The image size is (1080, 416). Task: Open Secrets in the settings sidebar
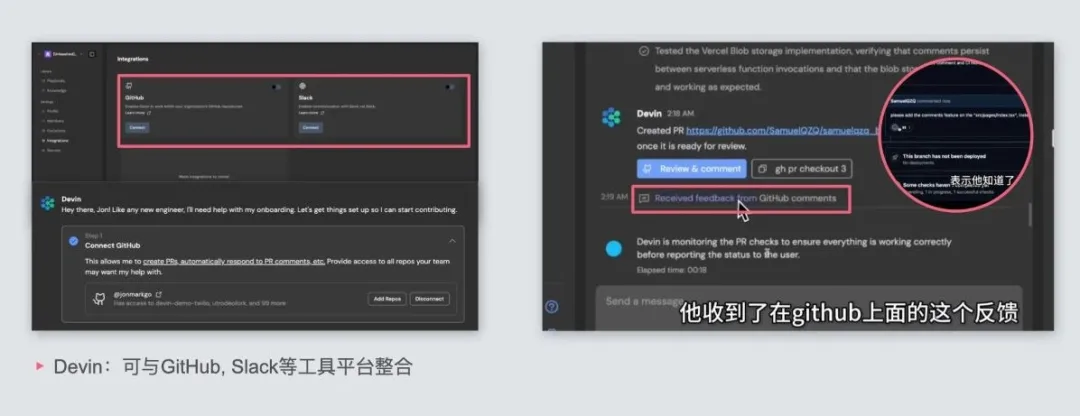(52, 149)
